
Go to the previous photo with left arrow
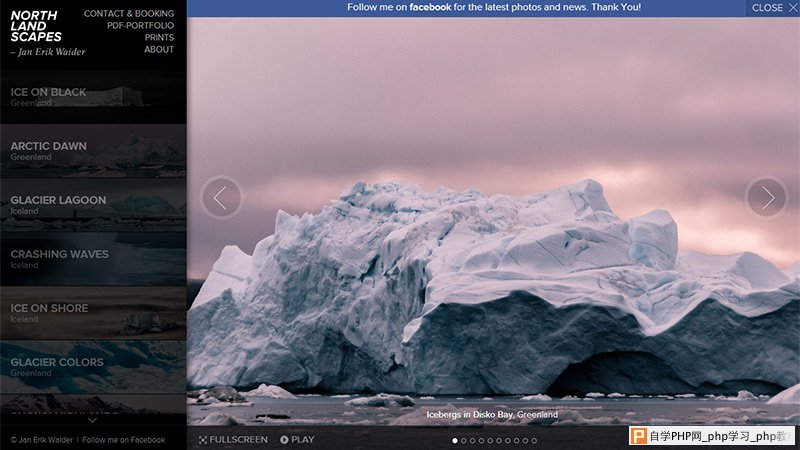(221, 197)
